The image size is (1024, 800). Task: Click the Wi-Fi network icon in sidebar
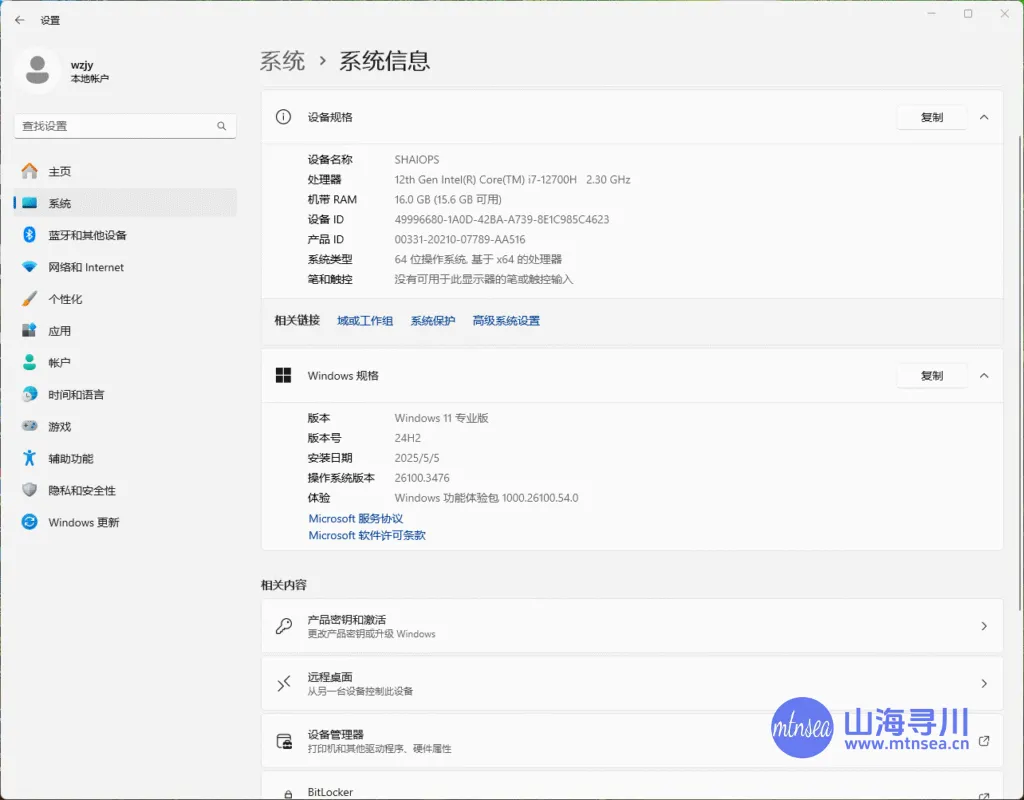coord(29,267)
